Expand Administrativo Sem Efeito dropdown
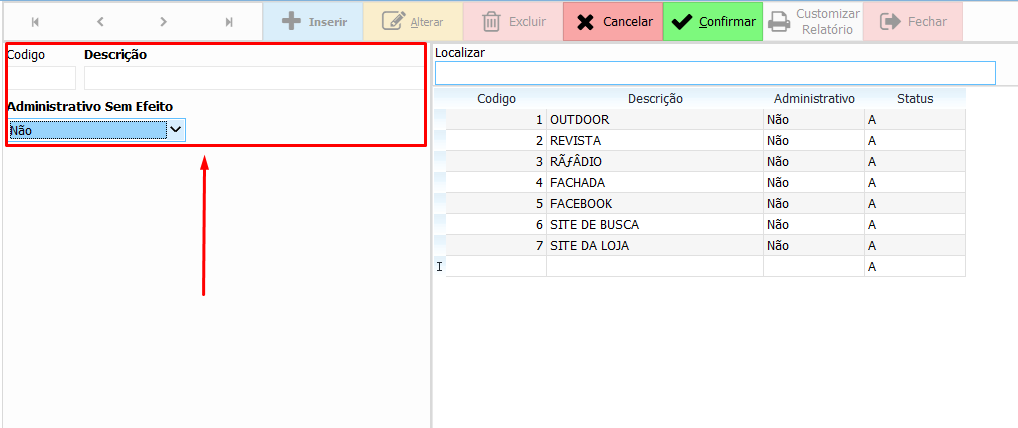Viewport: 1018px width, 428px height. pos(175,129)
